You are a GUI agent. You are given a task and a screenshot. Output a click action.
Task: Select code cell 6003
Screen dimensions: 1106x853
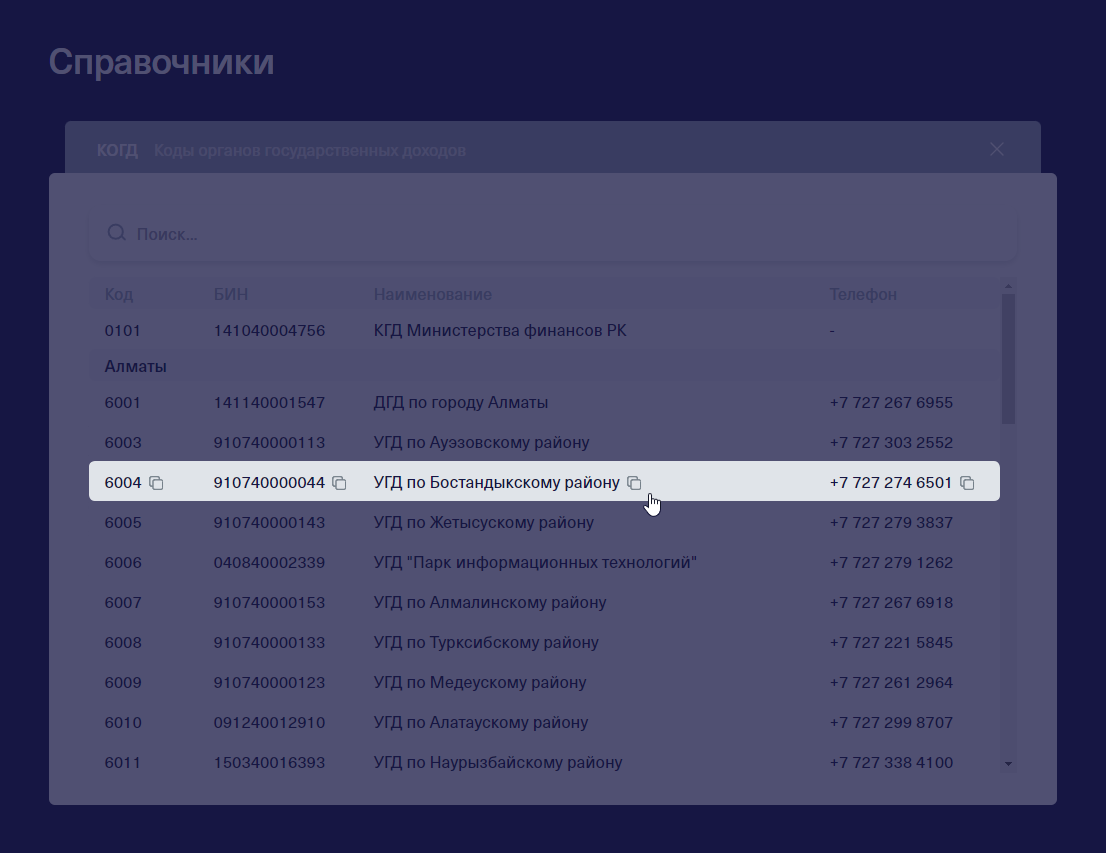tap(123, 442)
